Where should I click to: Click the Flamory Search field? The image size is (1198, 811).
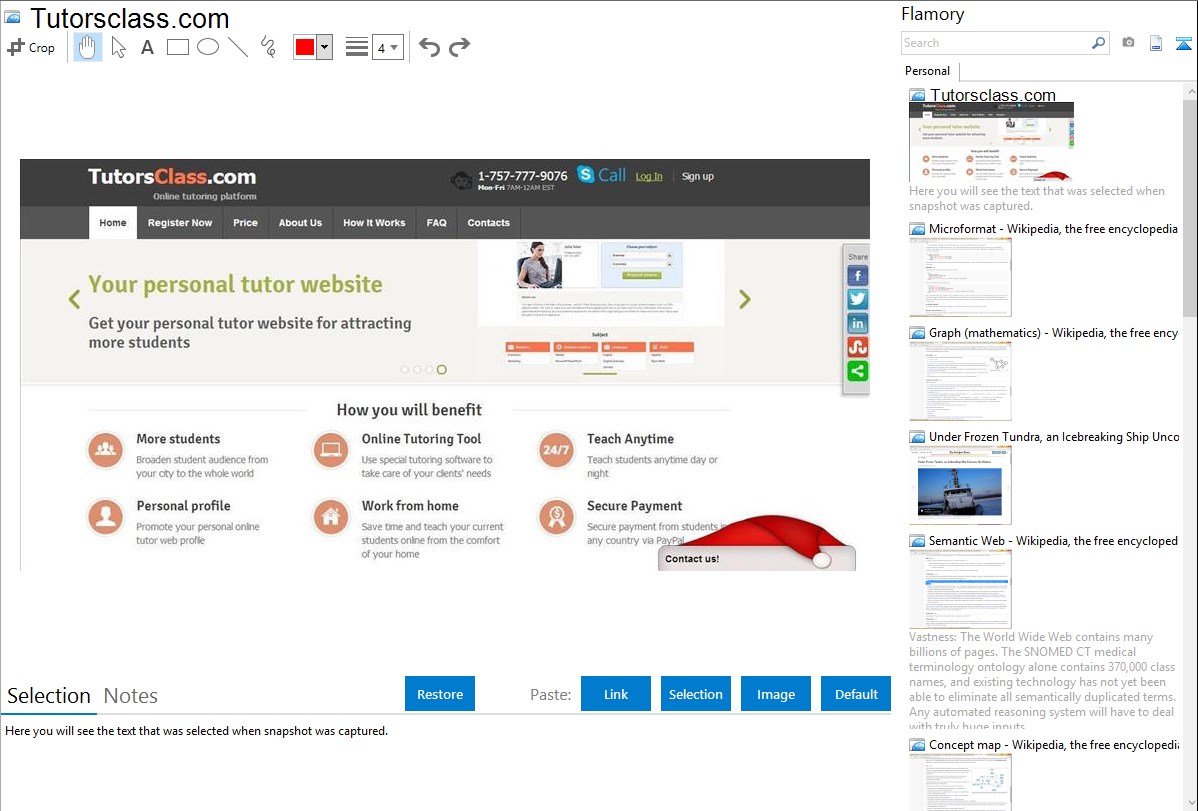(x=996, y=43)
